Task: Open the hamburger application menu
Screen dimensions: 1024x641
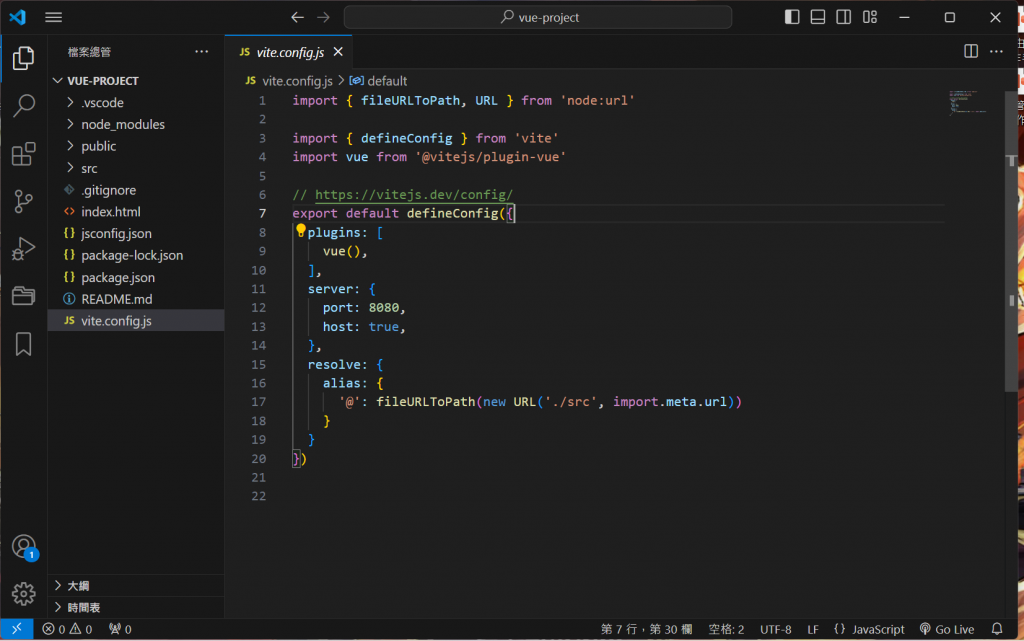Action: [54, 17]
